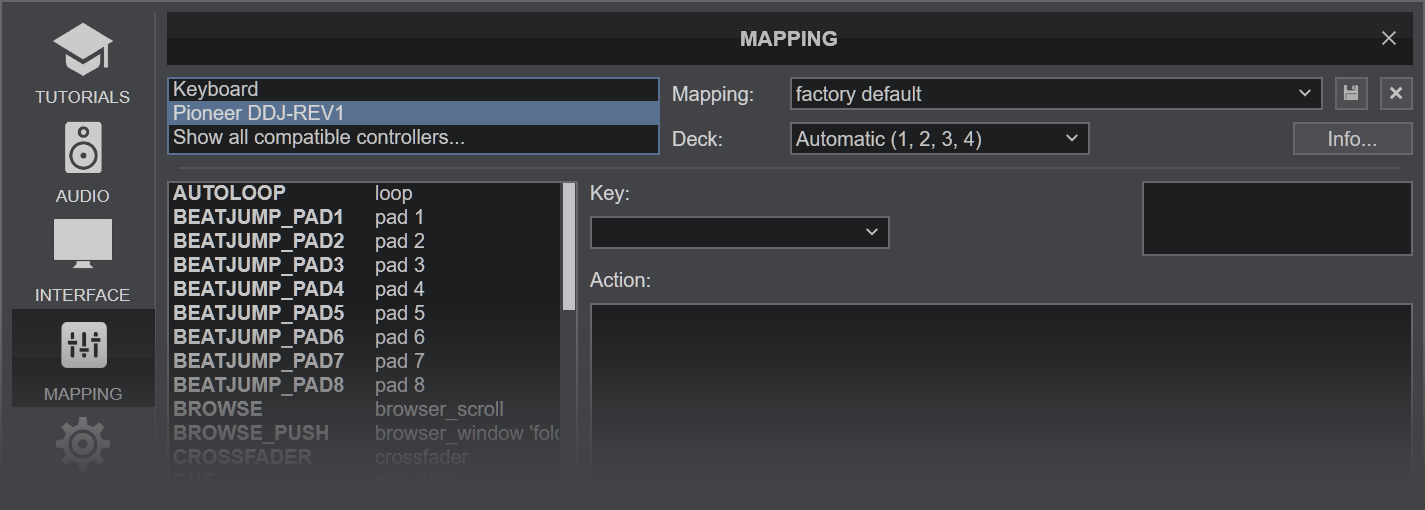Save mapping with the floppy disk icon

pos(1351,94)
